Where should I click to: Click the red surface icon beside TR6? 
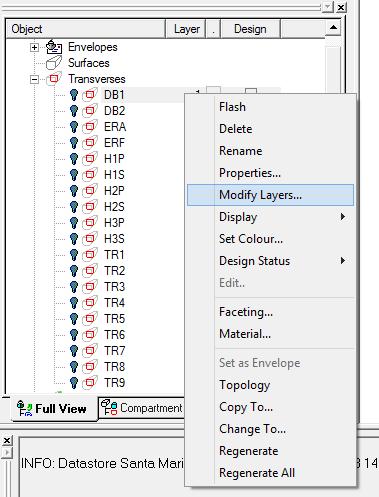(90, 335)
